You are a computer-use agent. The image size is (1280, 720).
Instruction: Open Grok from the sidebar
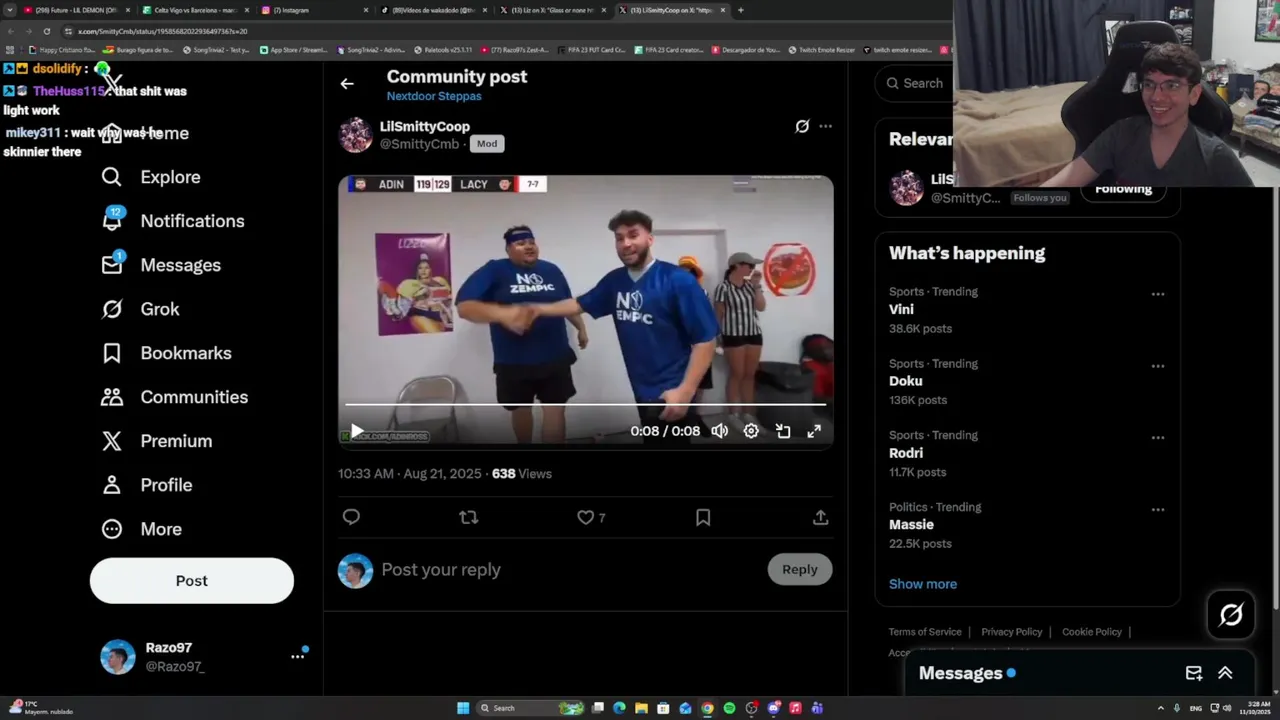pos(140,309)
